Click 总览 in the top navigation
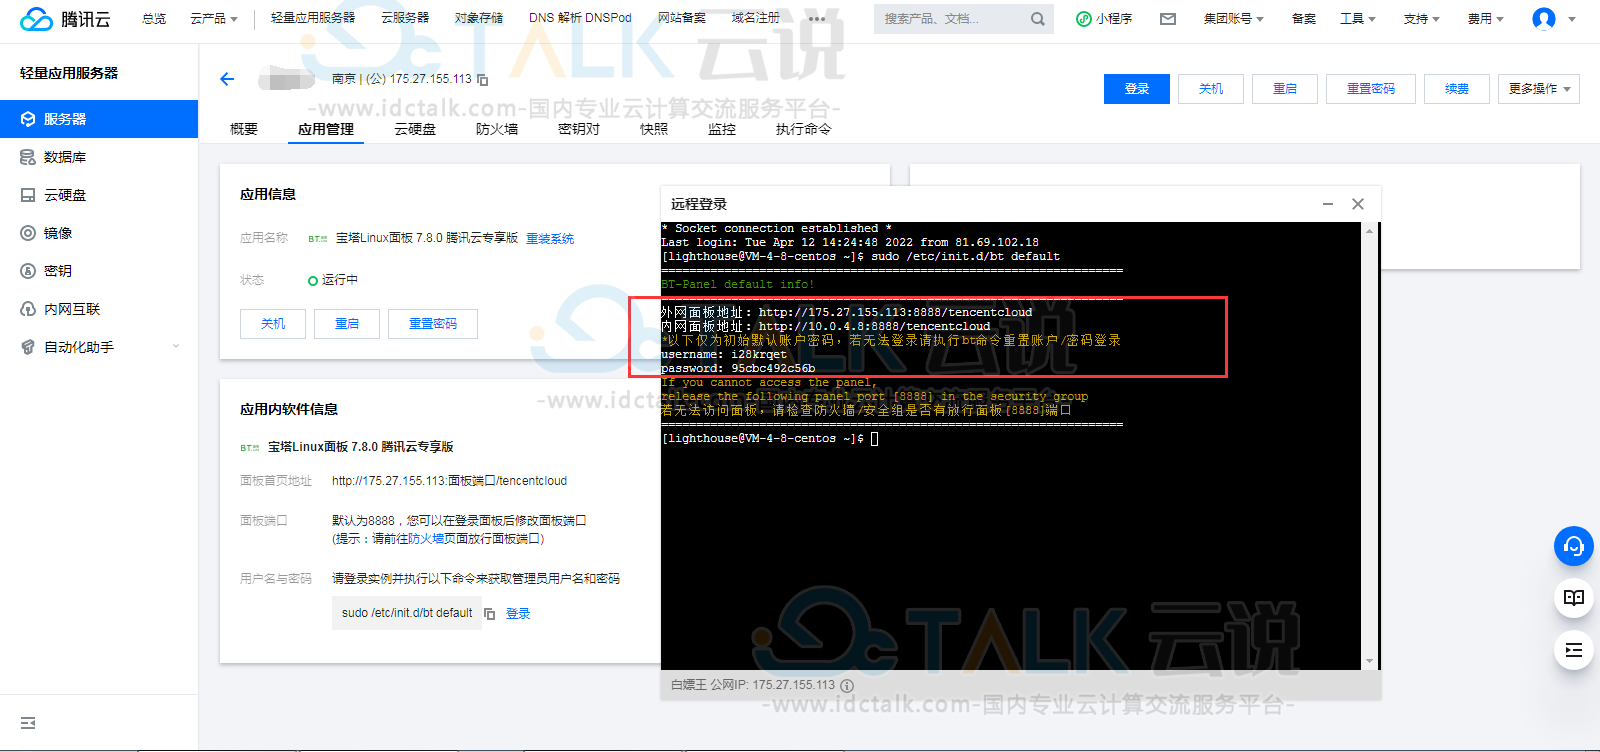Viewport: 1600px width, 752px height. point(154,19)
